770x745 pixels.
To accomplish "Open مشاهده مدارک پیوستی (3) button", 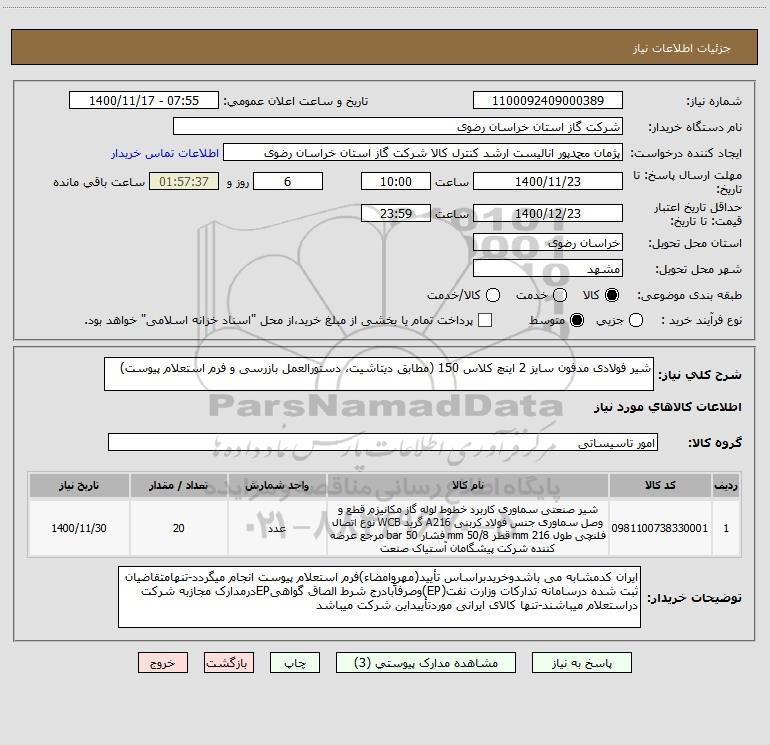I will point(426,663).
